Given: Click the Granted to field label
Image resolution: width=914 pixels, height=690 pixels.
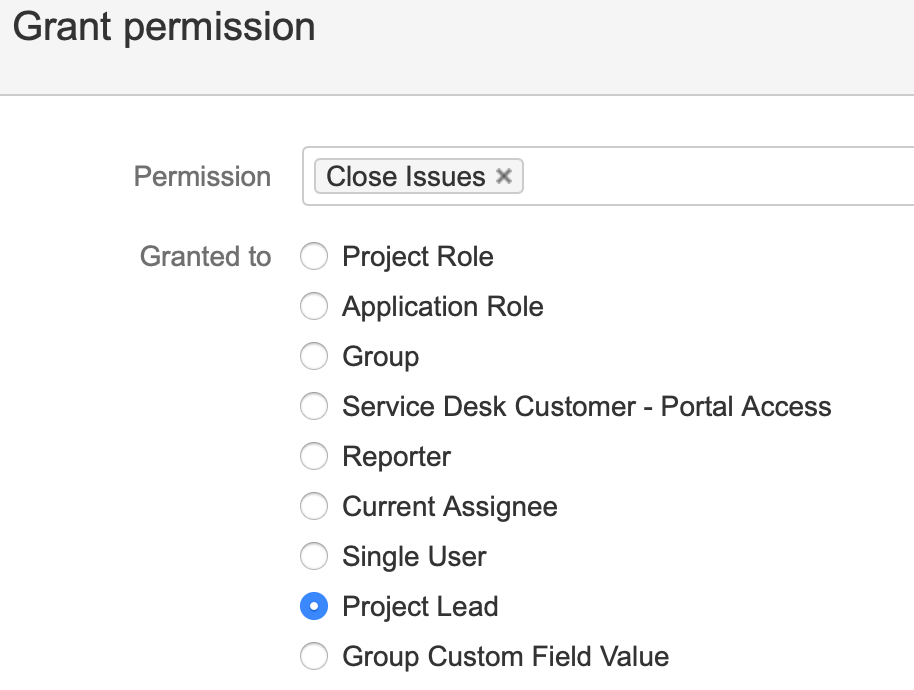Looking at the screenshot, I should pyautogui.click(x=205, y=257).
